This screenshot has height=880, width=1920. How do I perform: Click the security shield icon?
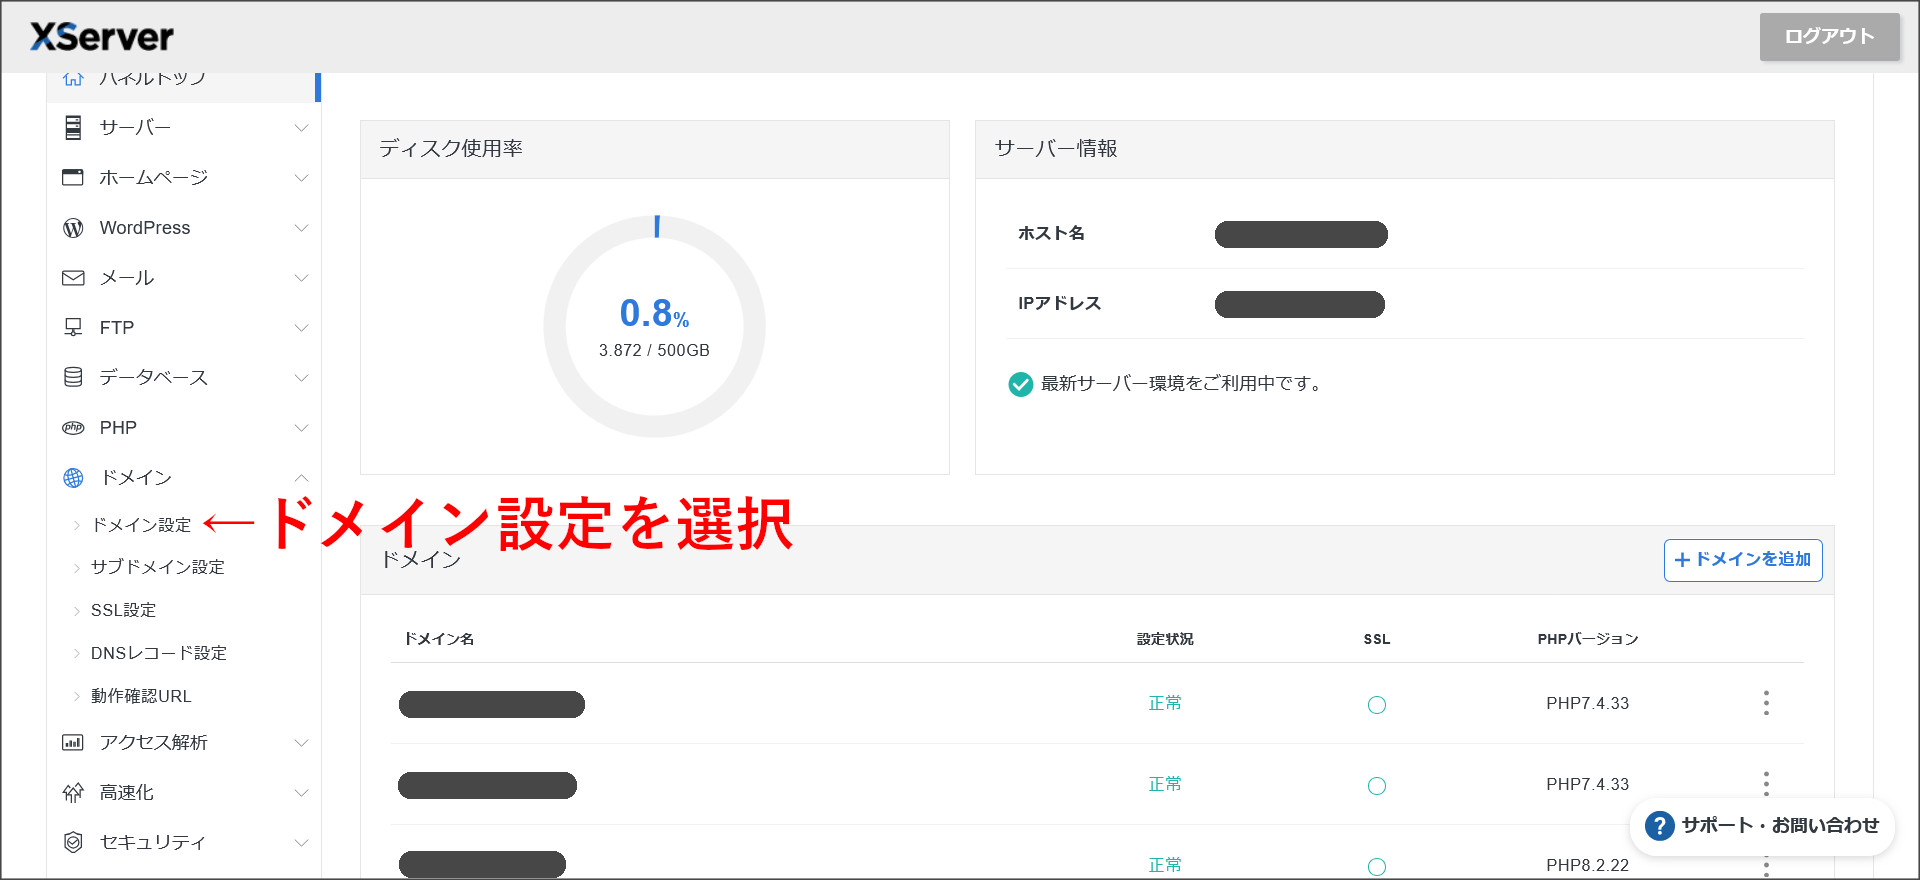[73, 842]
